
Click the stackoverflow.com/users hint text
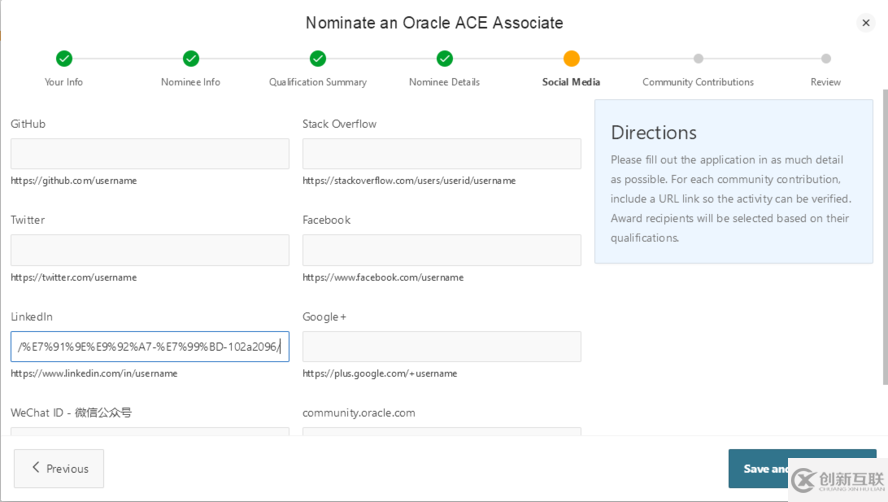(x=409, y=181)
